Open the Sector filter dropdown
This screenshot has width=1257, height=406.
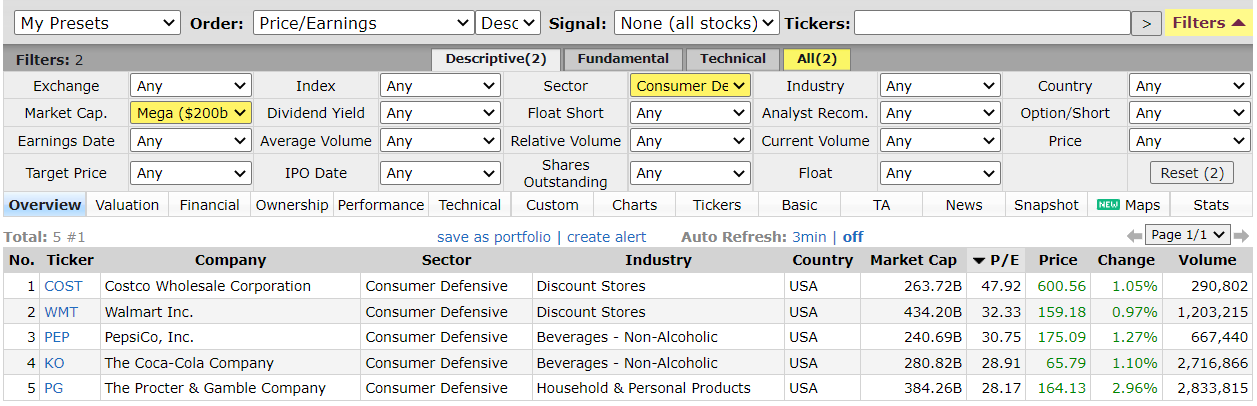(690, 86)
